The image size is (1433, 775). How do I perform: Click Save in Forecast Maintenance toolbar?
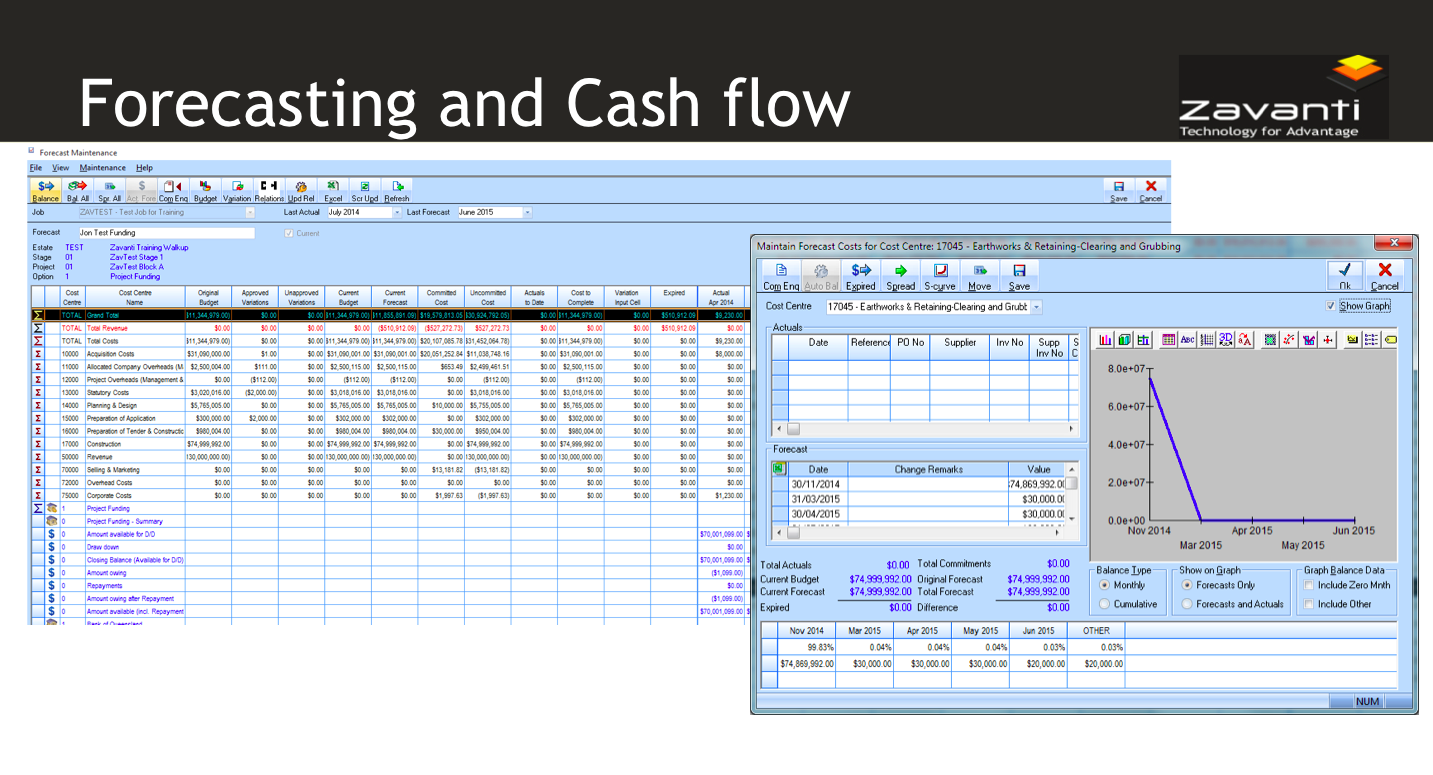click(1119, 191)
